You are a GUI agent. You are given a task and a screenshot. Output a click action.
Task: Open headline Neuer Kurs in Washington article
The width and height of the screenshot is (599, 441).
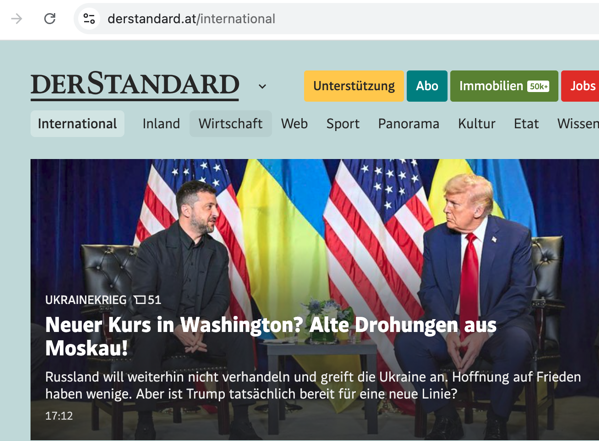click(x=271, y=337)
